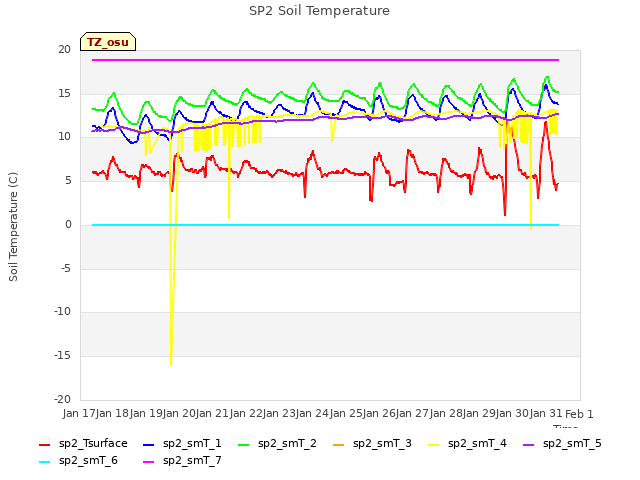The height and width of the screenshot is (480, 640).
Task: Click the Jan 28 x-axis tick label
Action: pos(445,413)
